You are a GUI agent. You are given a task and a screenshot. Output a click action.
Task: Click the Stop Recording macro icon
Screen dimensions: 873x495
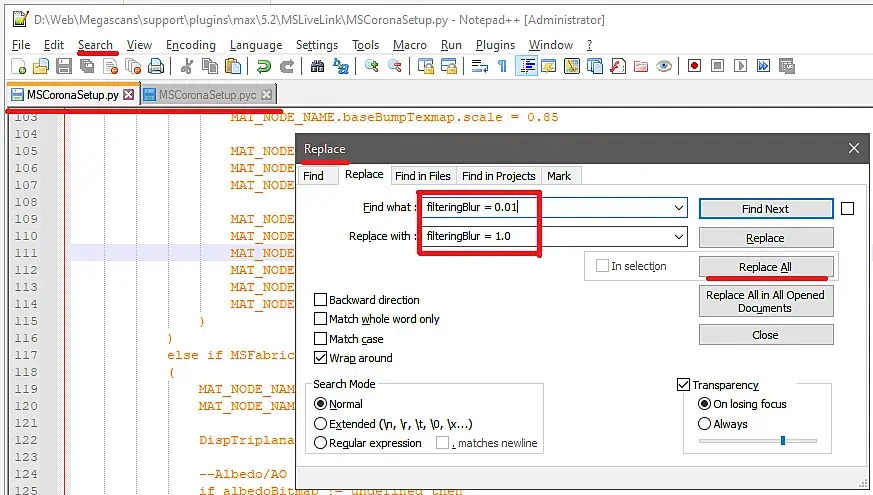[718, 66]
